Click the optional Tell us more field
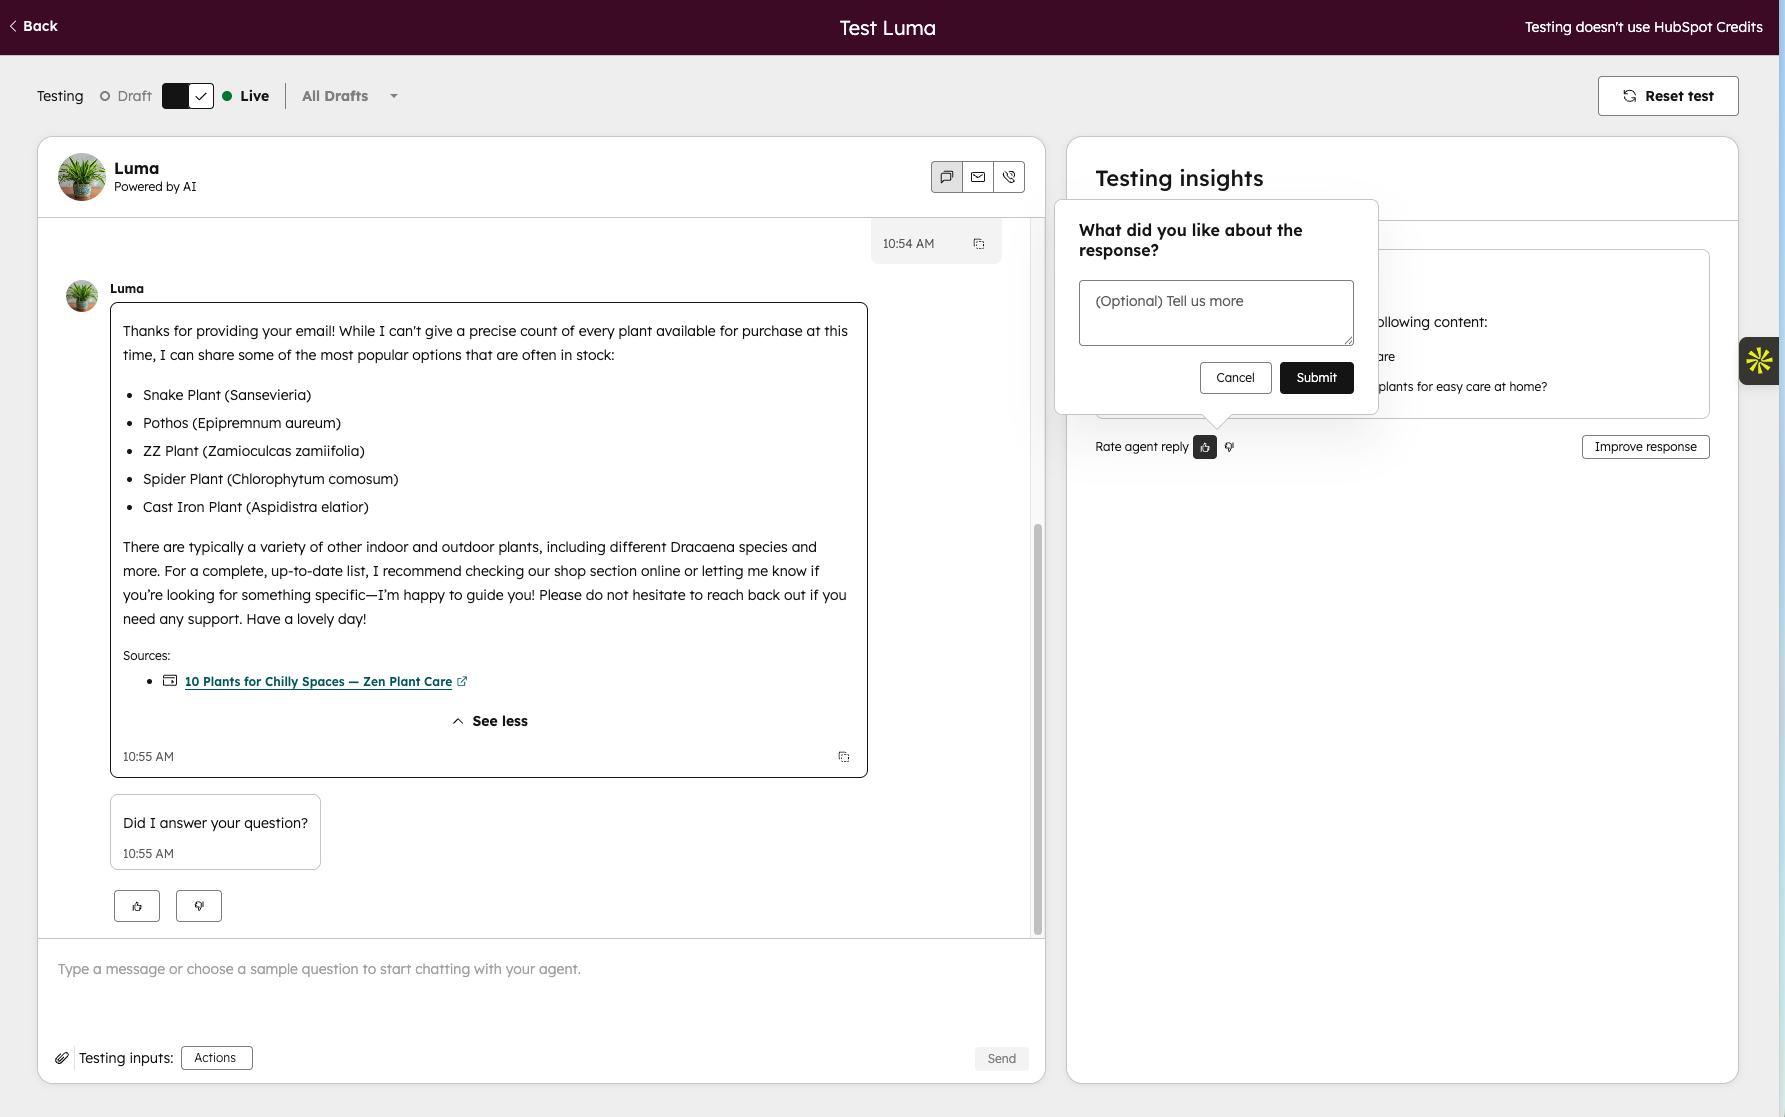Screen dimensions: 1785x1117 [x=1216, y=313]
